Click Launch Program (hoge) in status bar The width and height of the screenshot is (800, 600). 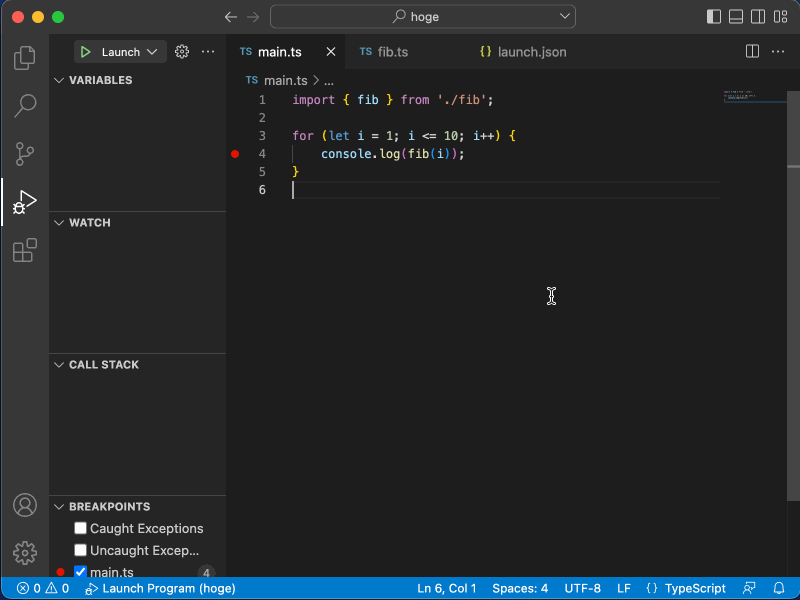coord(160,588)
